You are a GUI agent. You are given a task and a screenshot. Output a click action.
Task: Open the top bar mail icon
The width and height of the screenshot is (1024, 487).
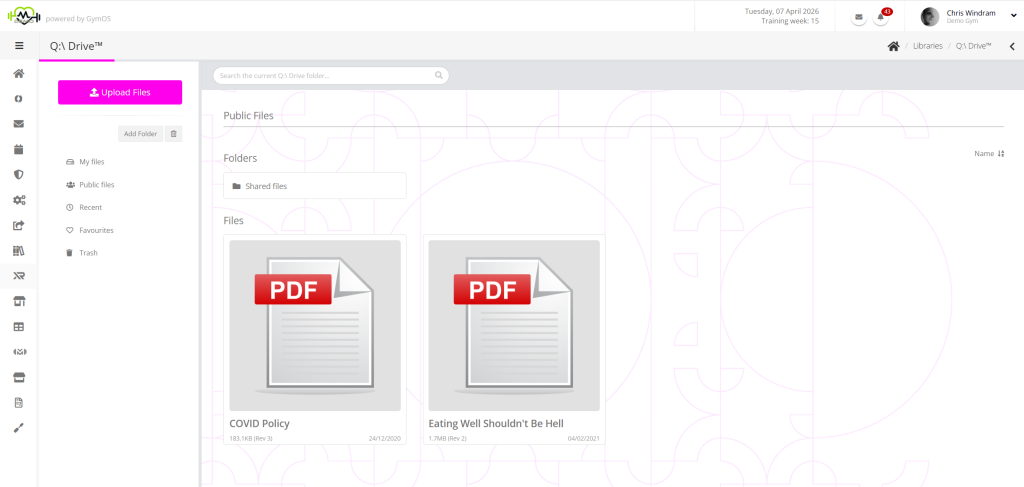point(859,17)
